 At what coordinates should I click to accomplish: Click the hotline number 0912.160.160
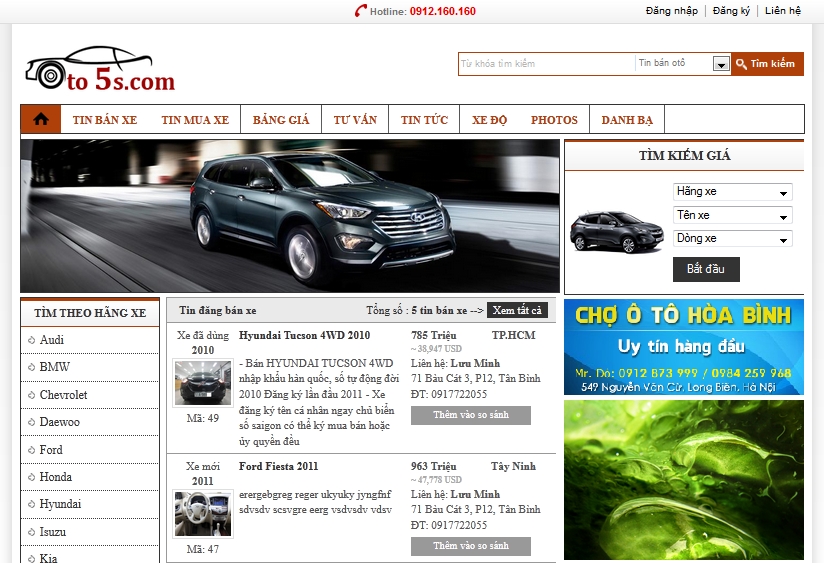pos(442,11)
